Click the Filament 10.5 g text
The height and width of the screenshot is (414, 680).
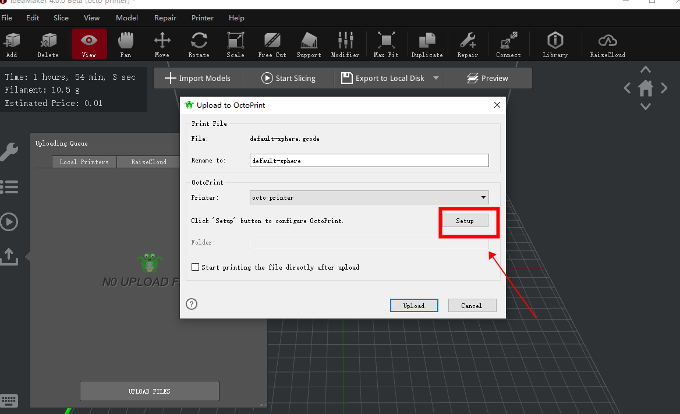42,90
